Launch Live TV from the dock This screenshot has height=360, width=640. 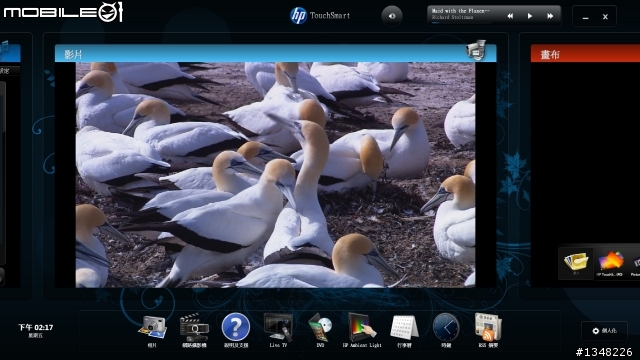[278, 327]
